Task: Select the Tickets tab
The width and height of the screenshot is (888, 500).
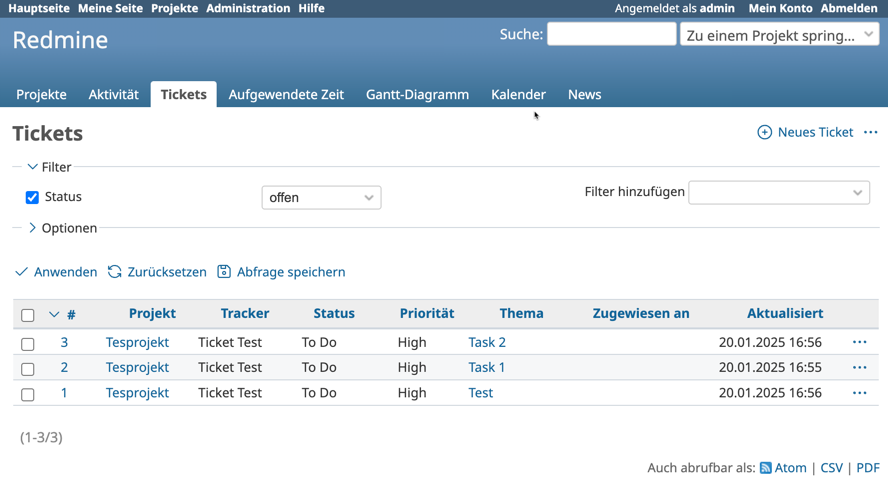Action: pyautogui.click(x=183, y=95)
